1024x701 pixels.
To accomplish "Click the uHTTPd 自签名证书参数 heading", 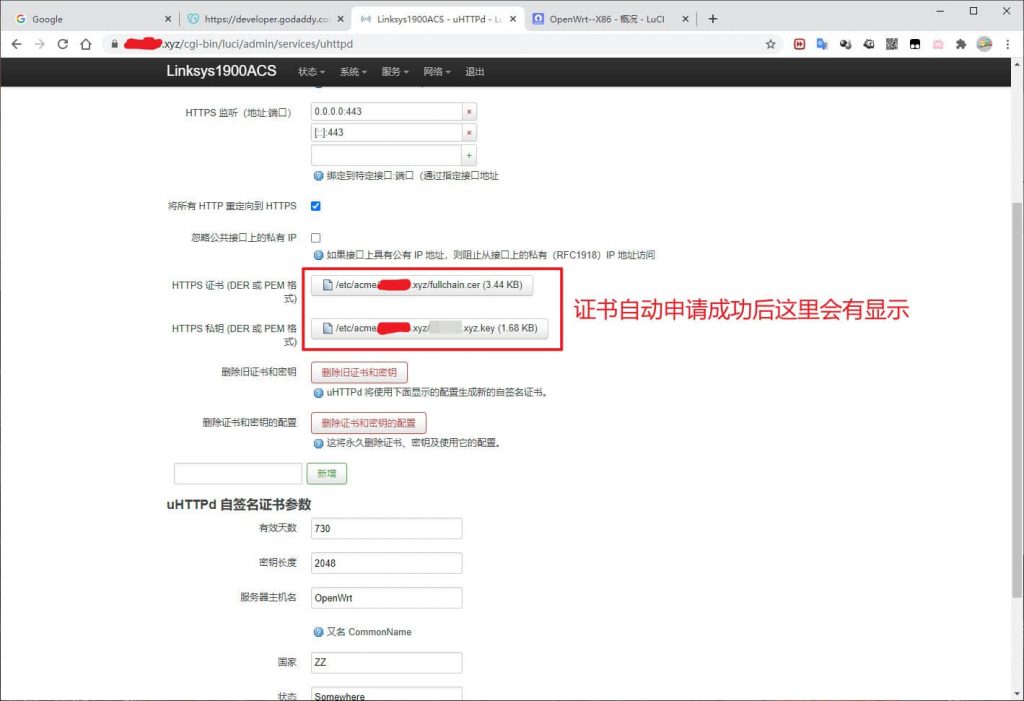I will tap(238, 504).
